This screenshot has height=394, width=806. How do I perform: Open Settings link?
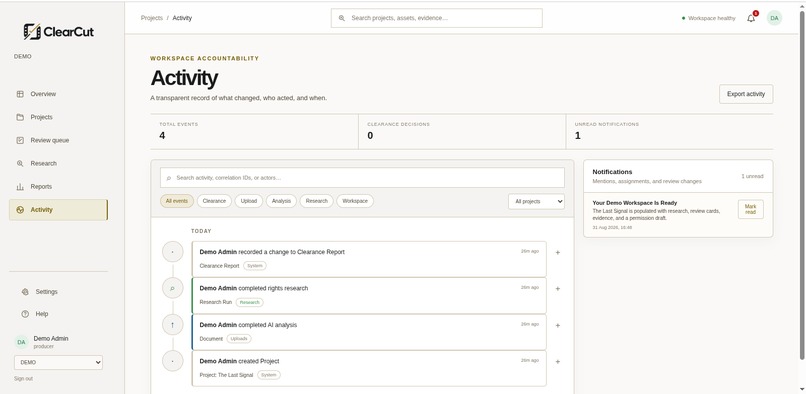pyautogui.click(x=46, y=292)
